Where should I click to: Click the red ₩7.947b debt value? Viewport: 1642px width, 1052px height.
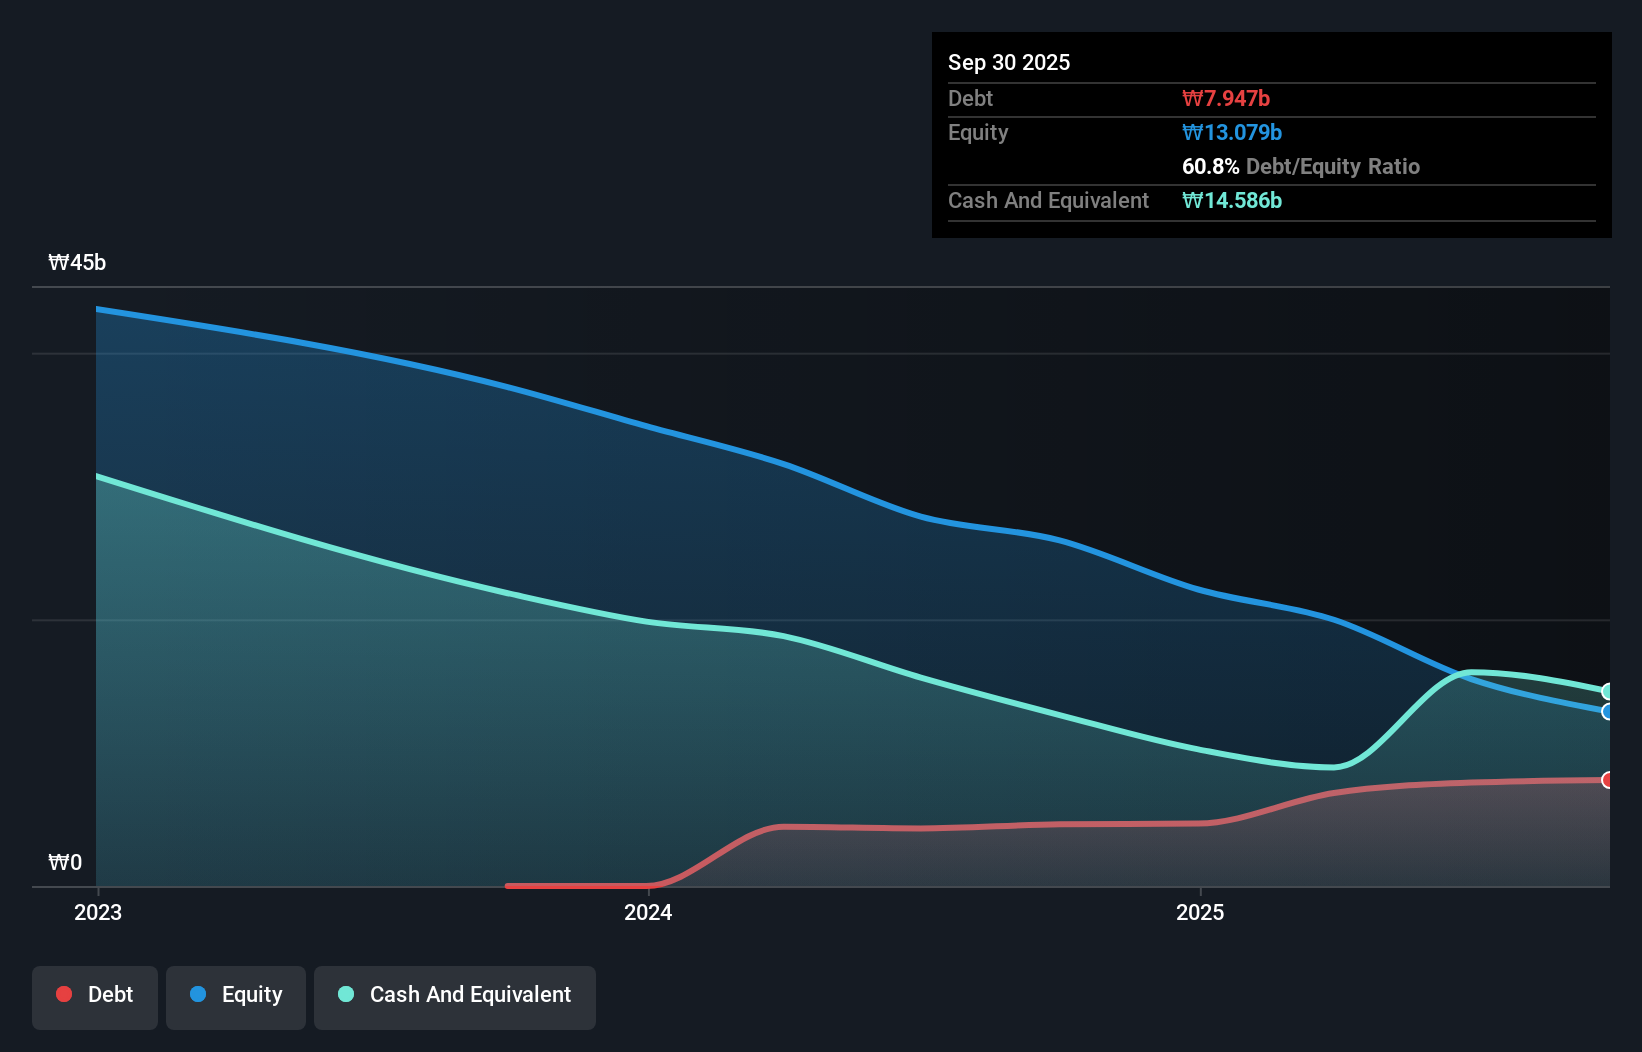pyautogui.click(x=1225, y=98)
